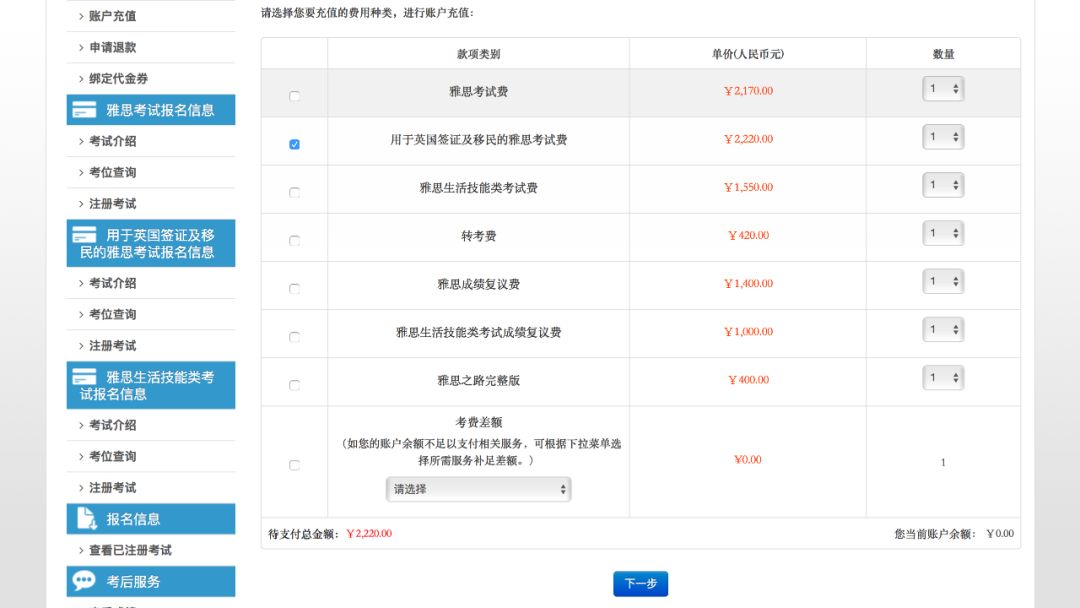
Task: Click the 雅思考试报名信息 section icon
Action: [85, 110]
